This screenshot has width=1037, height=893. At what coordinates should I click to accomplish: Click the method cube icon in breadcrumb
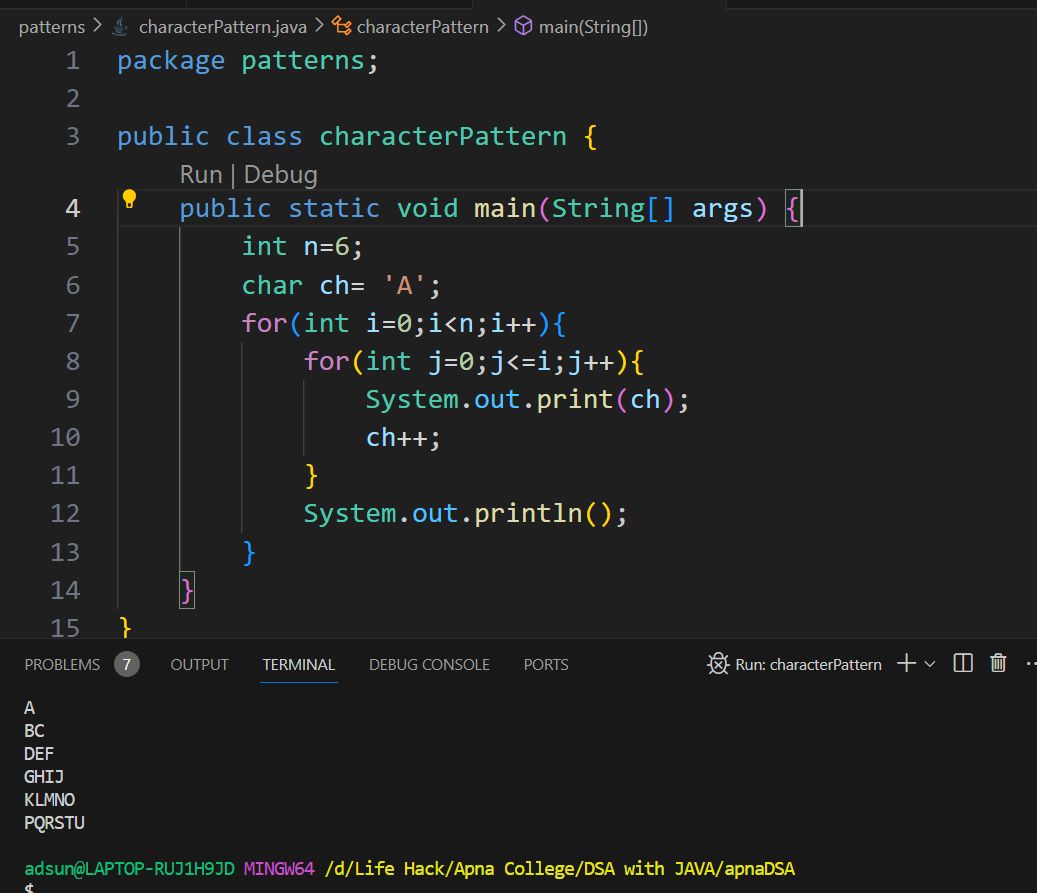[523, 26]
